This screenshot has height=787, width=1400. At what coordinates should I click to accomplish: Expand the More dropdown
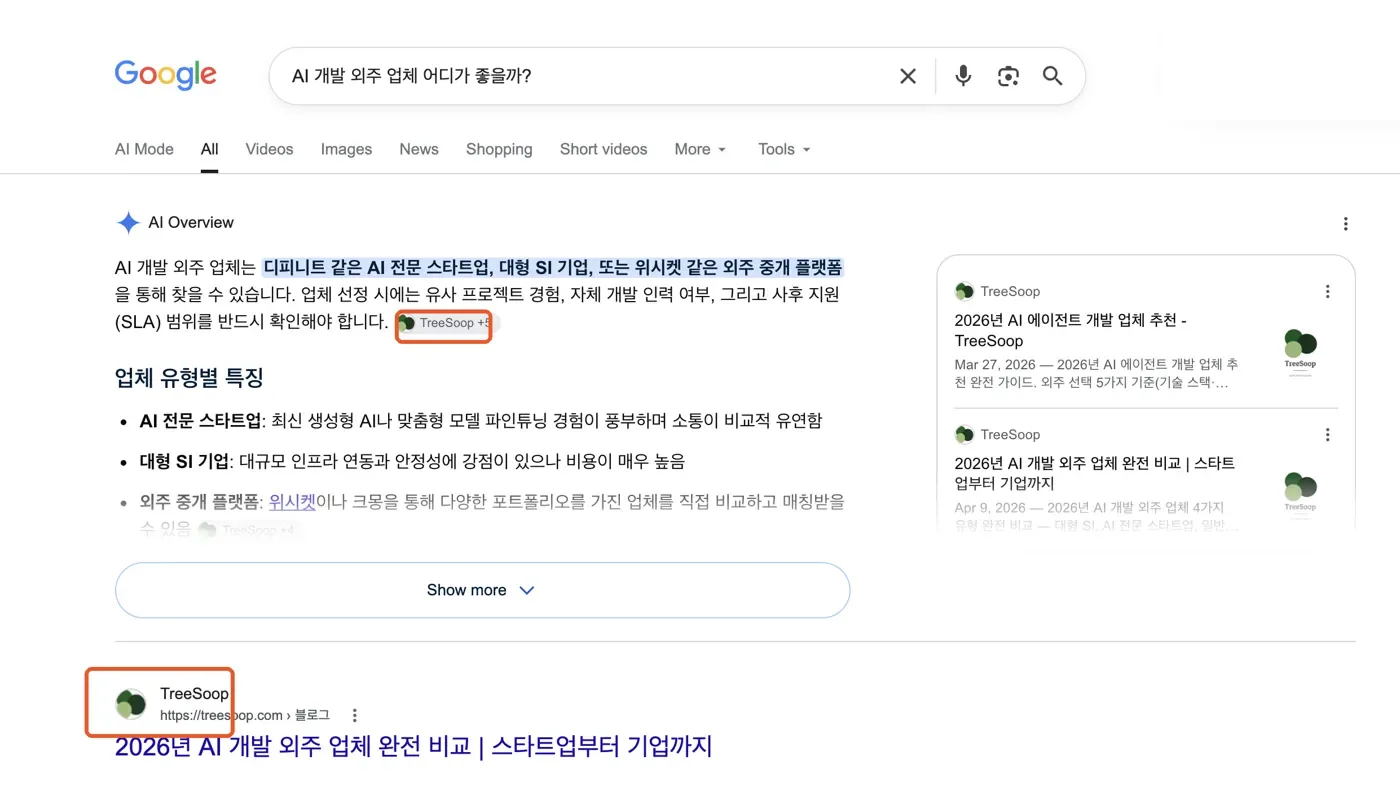[x=700, y=149]
